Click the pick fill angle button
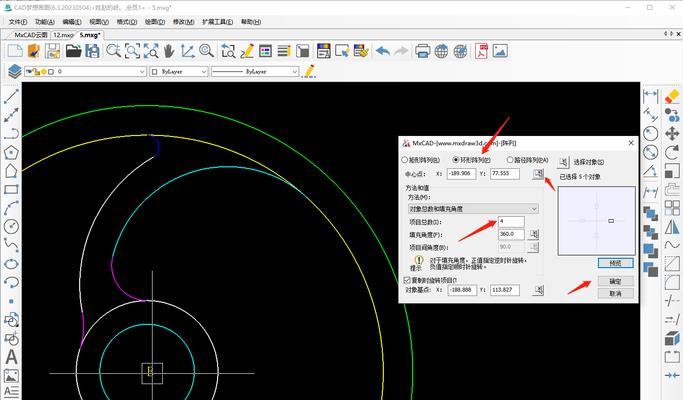This screenshot has width=683, height=400. 533,234
